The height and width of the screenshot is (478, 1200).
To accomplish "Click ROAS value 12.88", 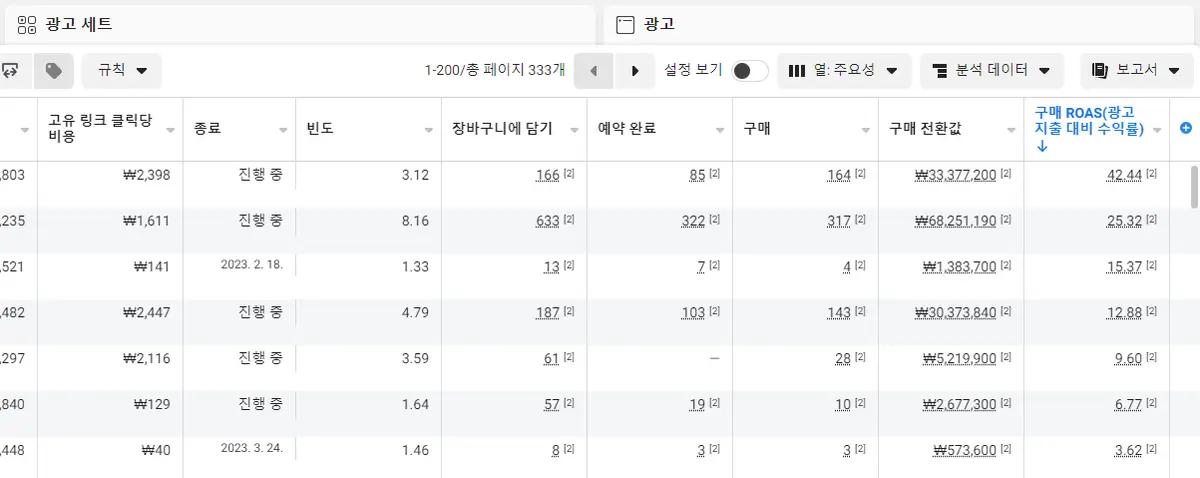I will coord(1124,313).
